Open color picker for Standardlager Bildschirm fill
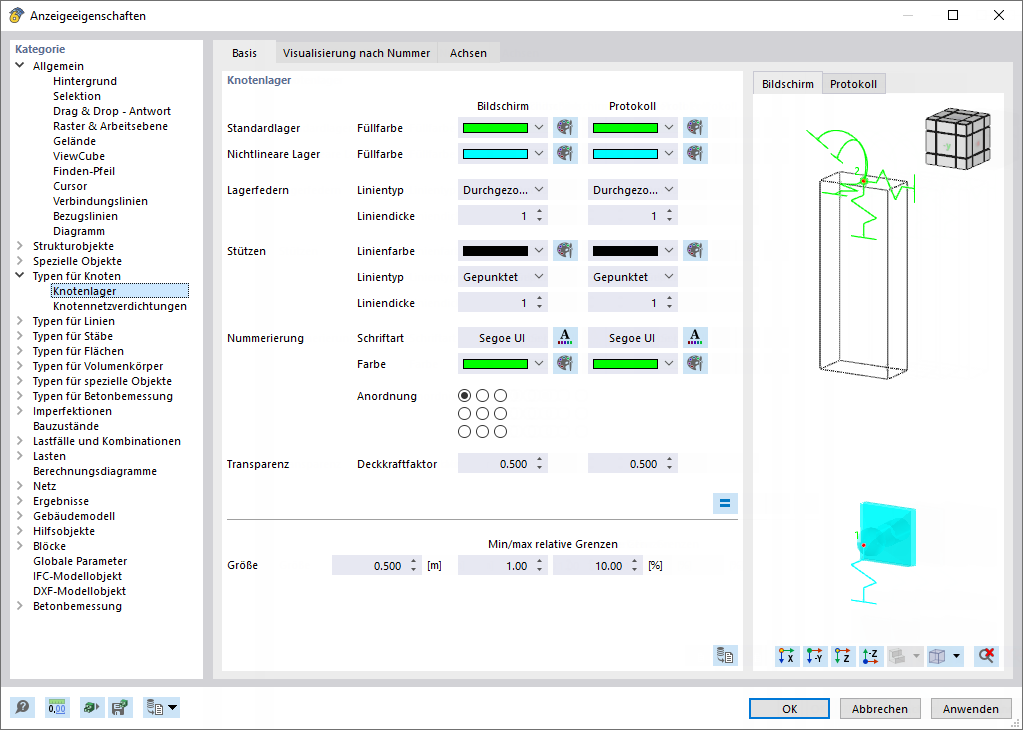 (x=565, y=127)
